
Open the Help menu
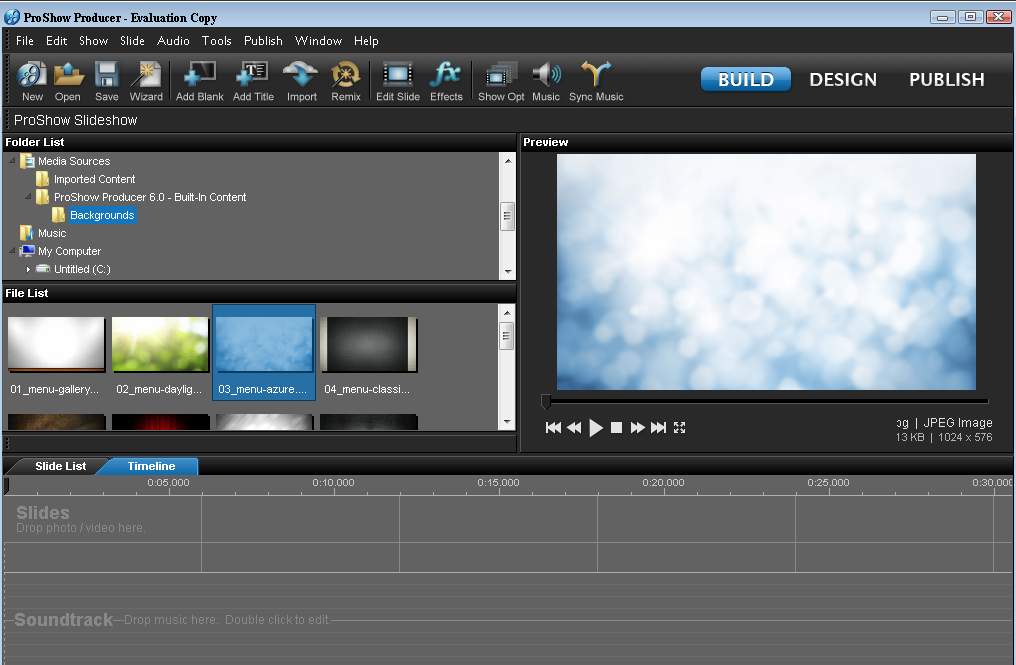366,41
